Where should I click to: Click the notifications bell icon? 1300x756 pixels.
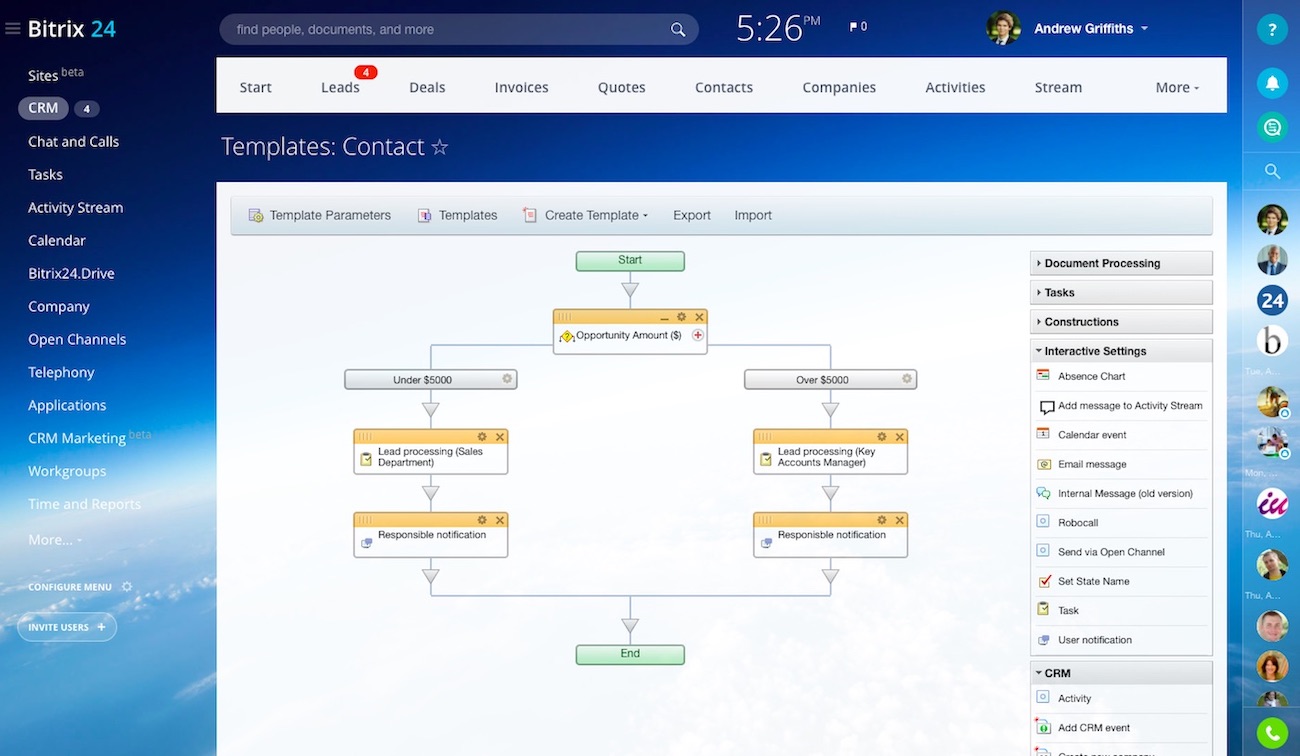tap(1271, 83)
